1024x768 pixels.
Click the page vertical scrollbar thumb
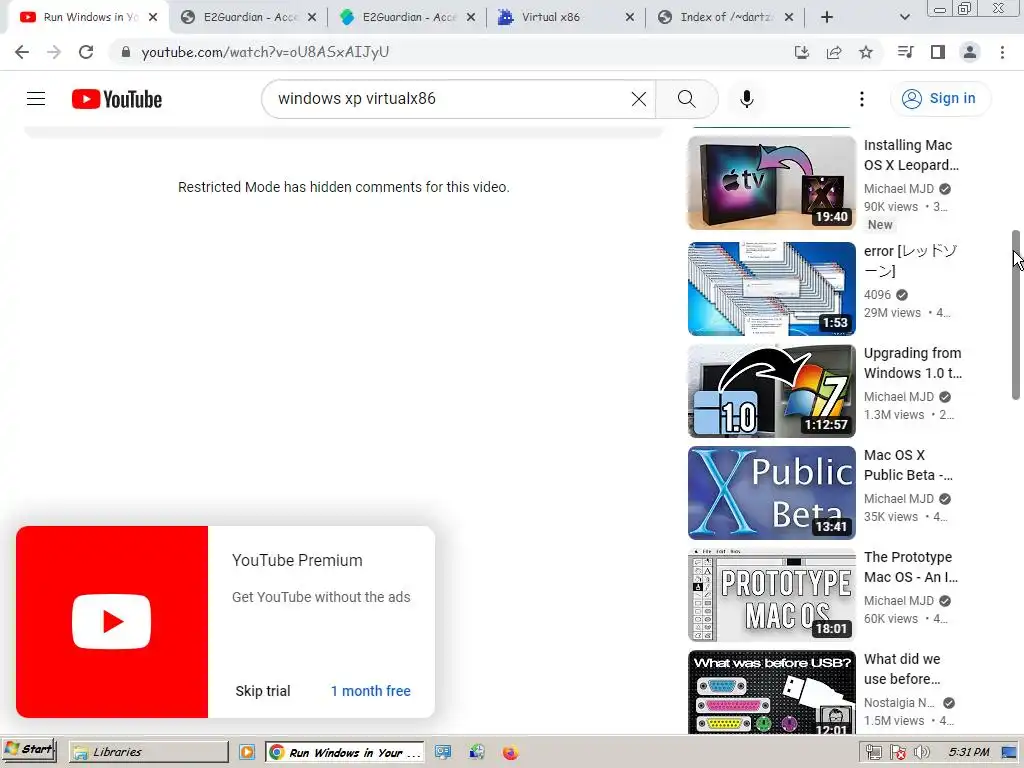click(x=1016, y=314)
